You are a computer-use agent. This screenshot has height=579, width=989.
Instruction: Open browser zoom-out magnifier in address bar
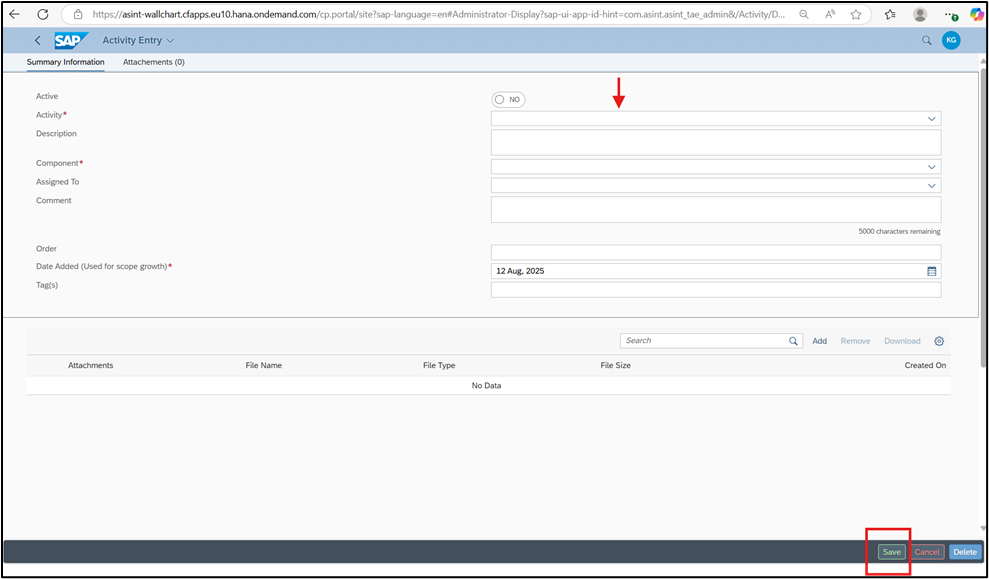(x=804, y=14)
